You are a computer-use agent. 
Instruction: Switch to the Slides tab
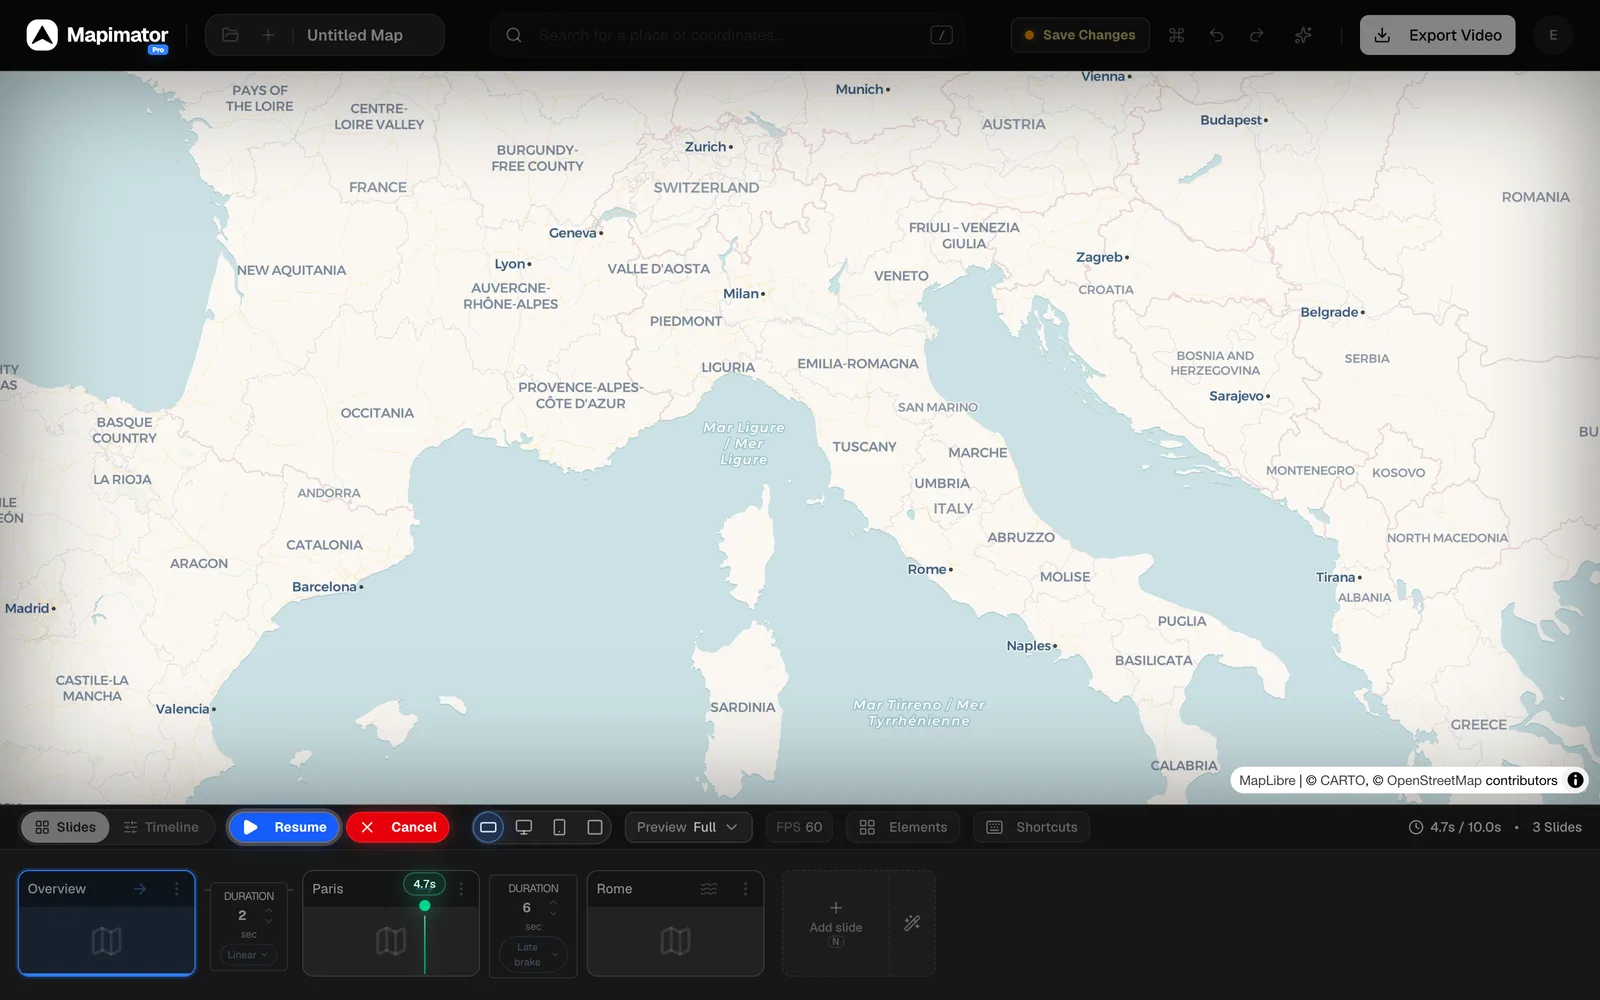tap(65, 827)
